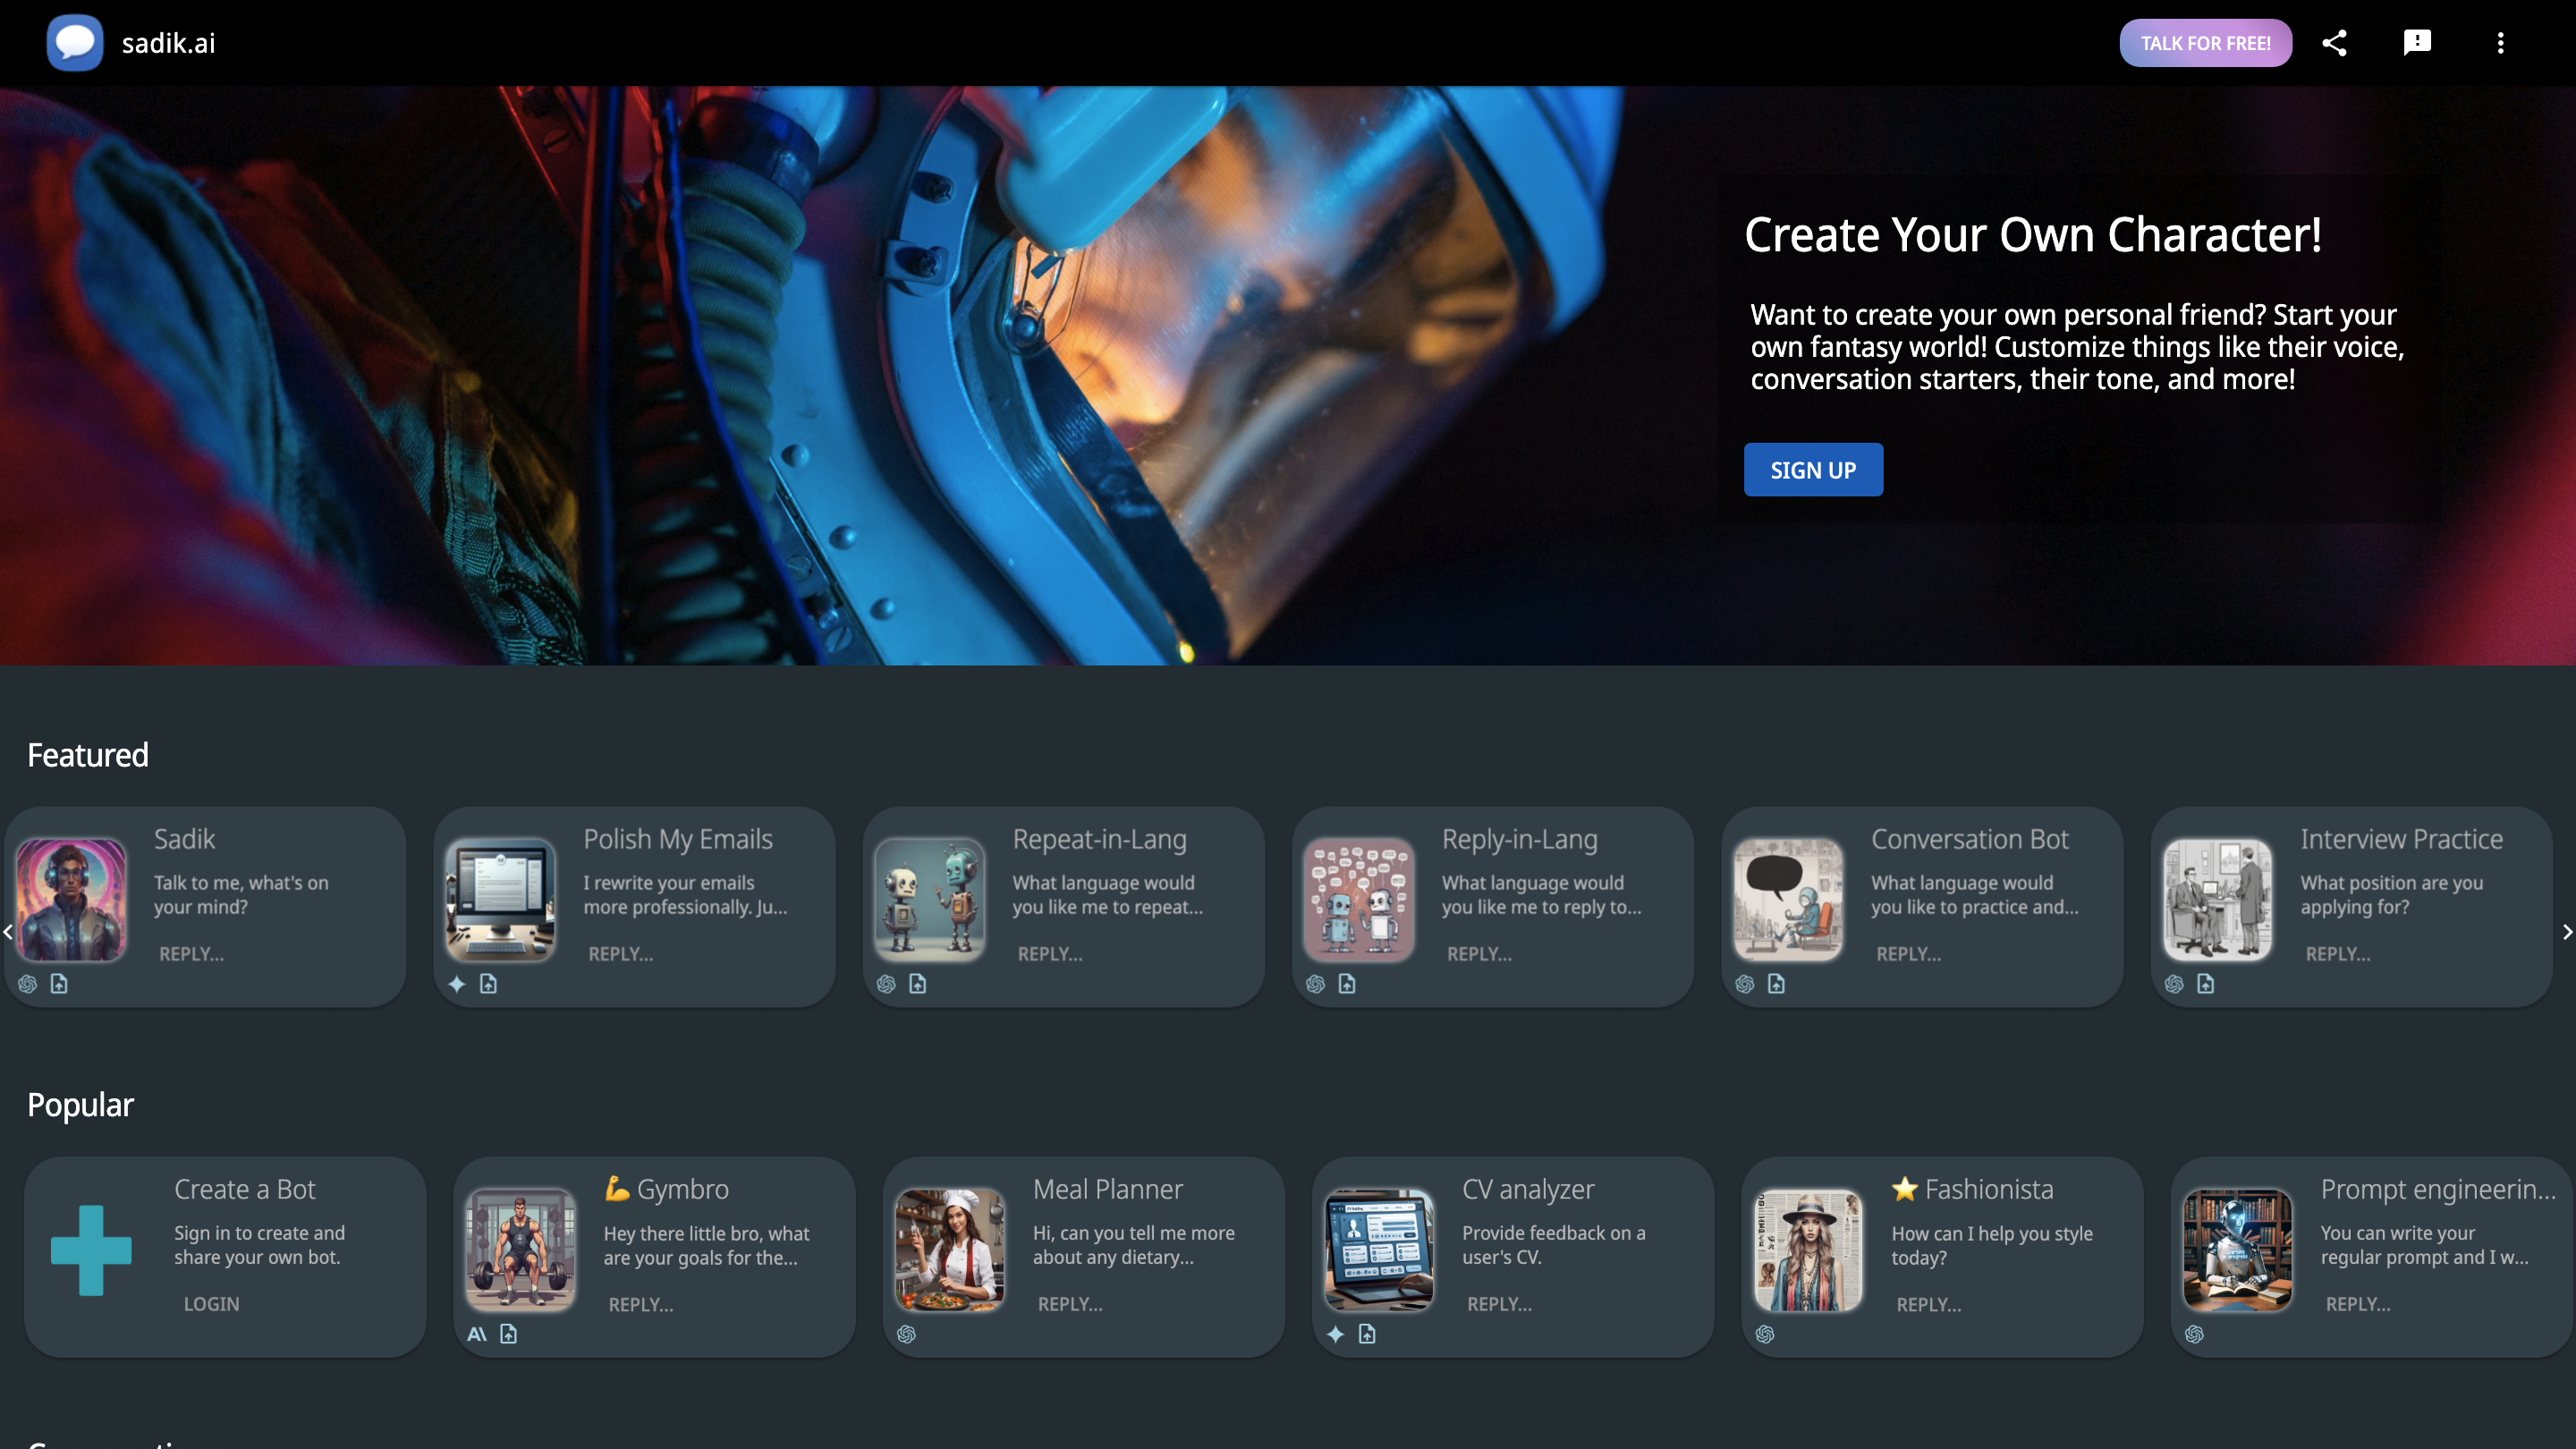This screenshot has height=1449, width=2576.
Task: Open the three-dot overflow menu
Action: point(2500,43)
